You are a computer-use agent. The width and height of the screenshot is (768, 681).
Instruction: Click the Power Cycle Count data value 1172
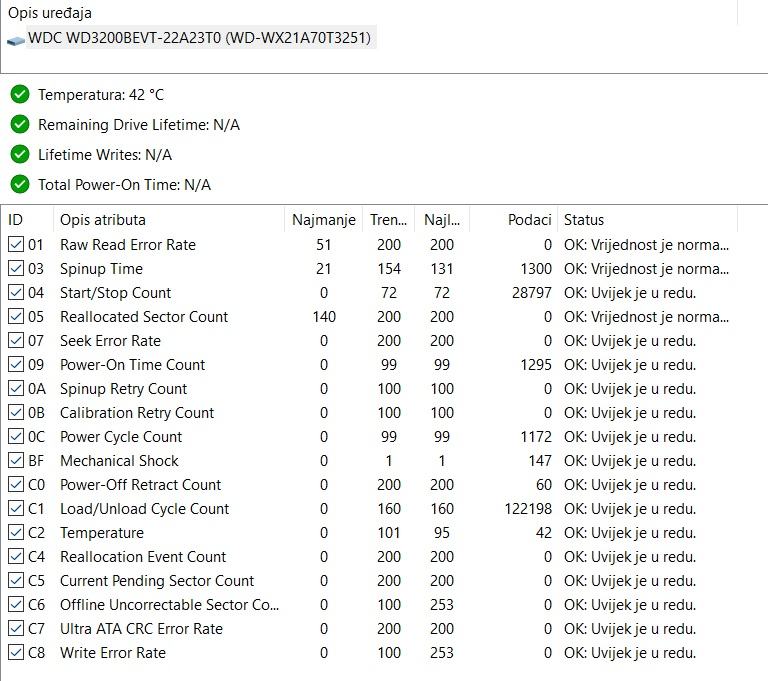click(536, 437)
